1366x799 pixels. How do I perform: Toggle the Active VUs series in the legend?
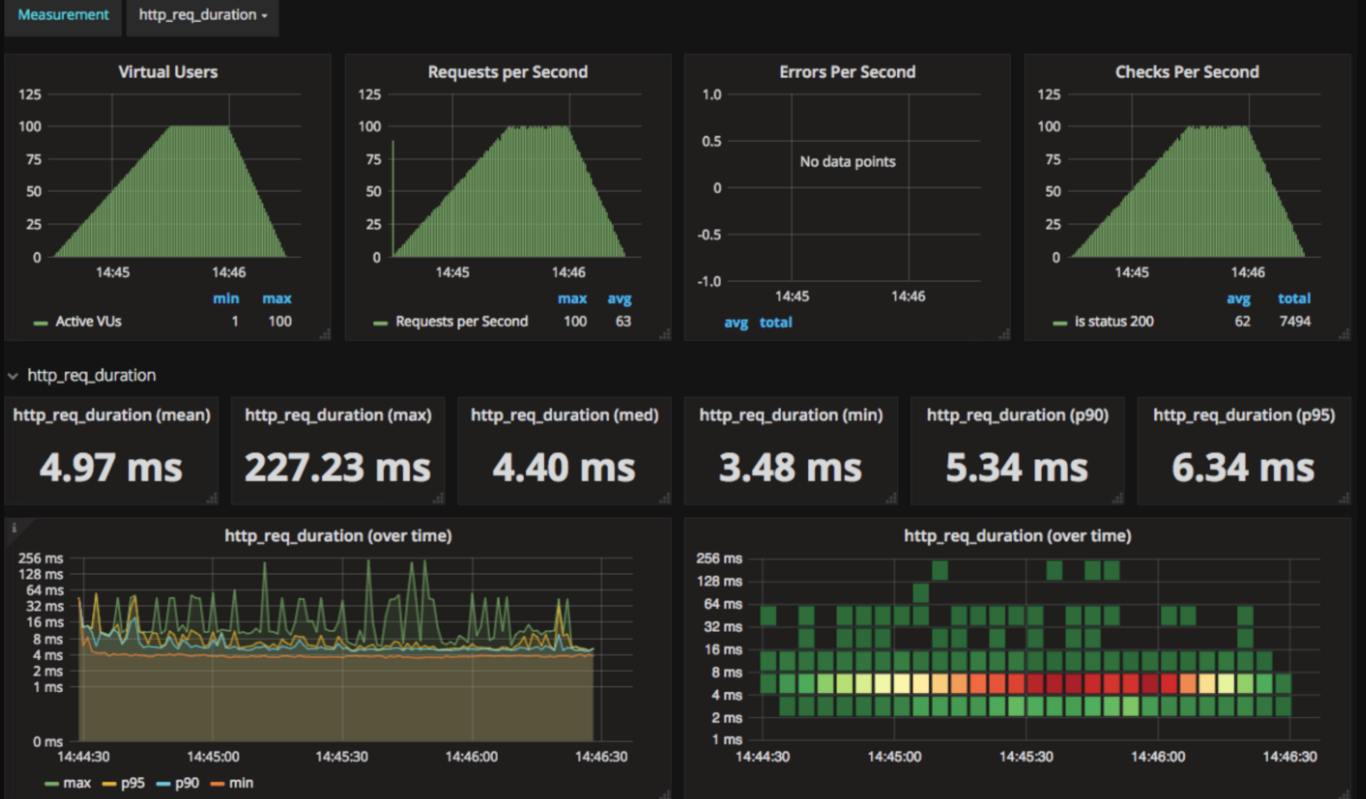click(88, 321)
